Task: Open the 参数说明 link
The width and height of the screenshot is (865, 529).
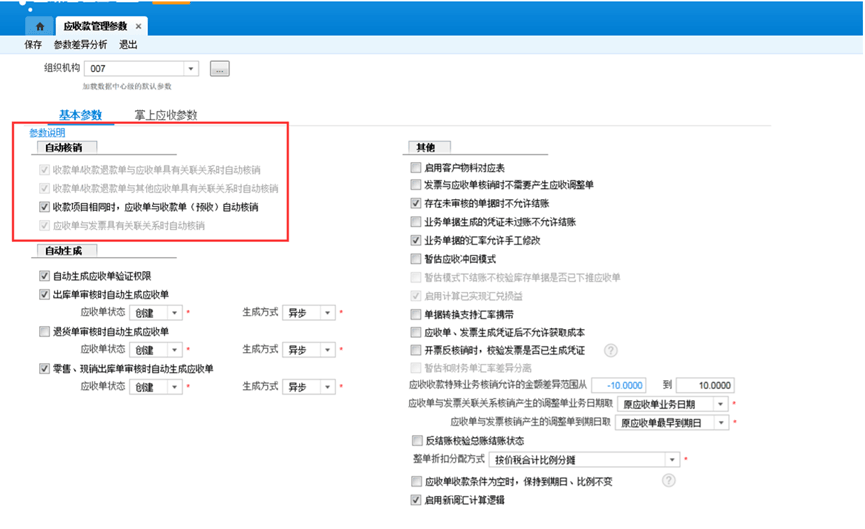Action: coord(47,132)
